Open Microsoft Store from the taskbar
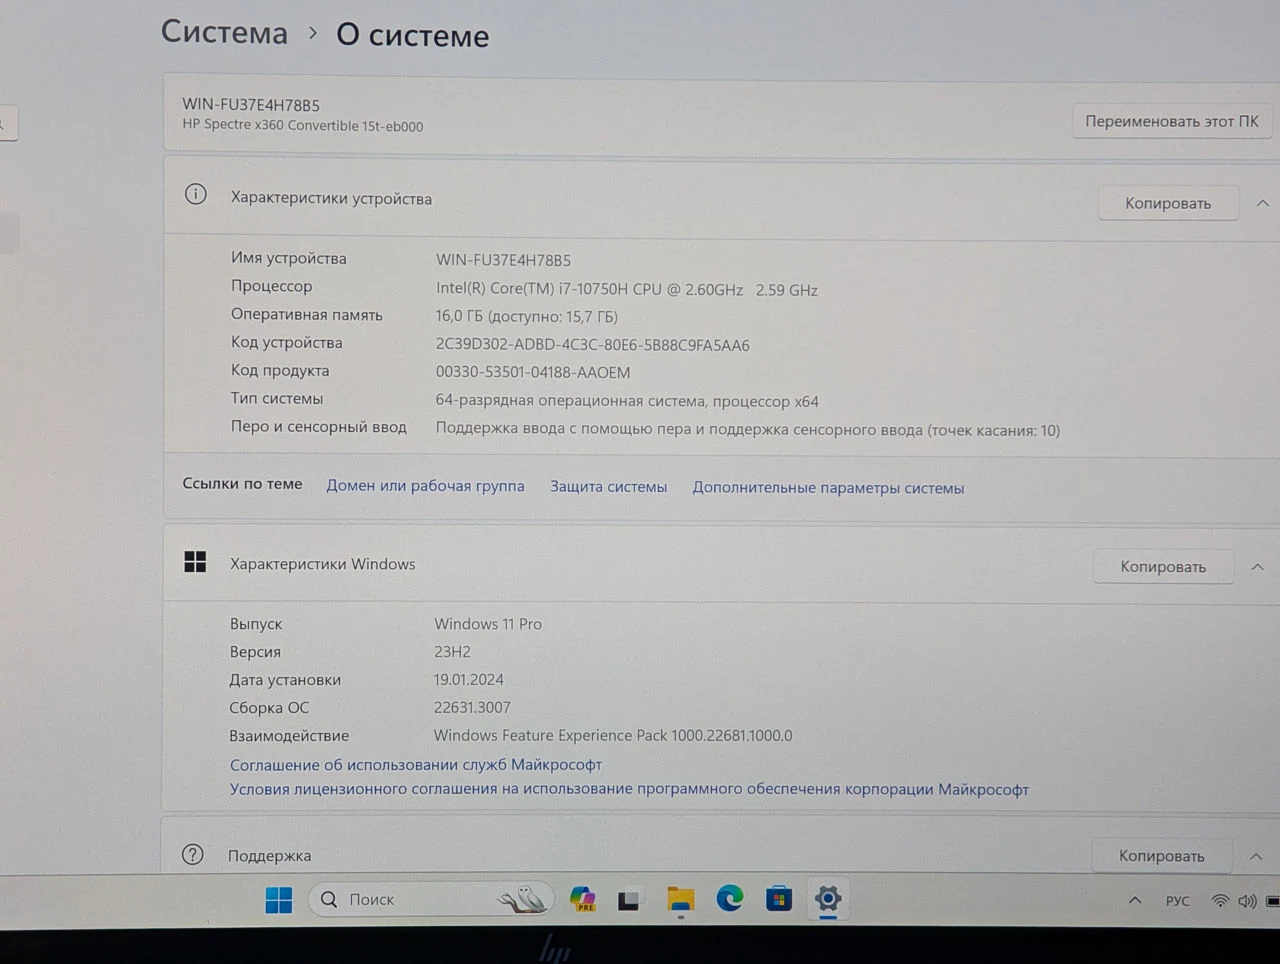This screenshot has width=1280, height=964. click(779, 899)
